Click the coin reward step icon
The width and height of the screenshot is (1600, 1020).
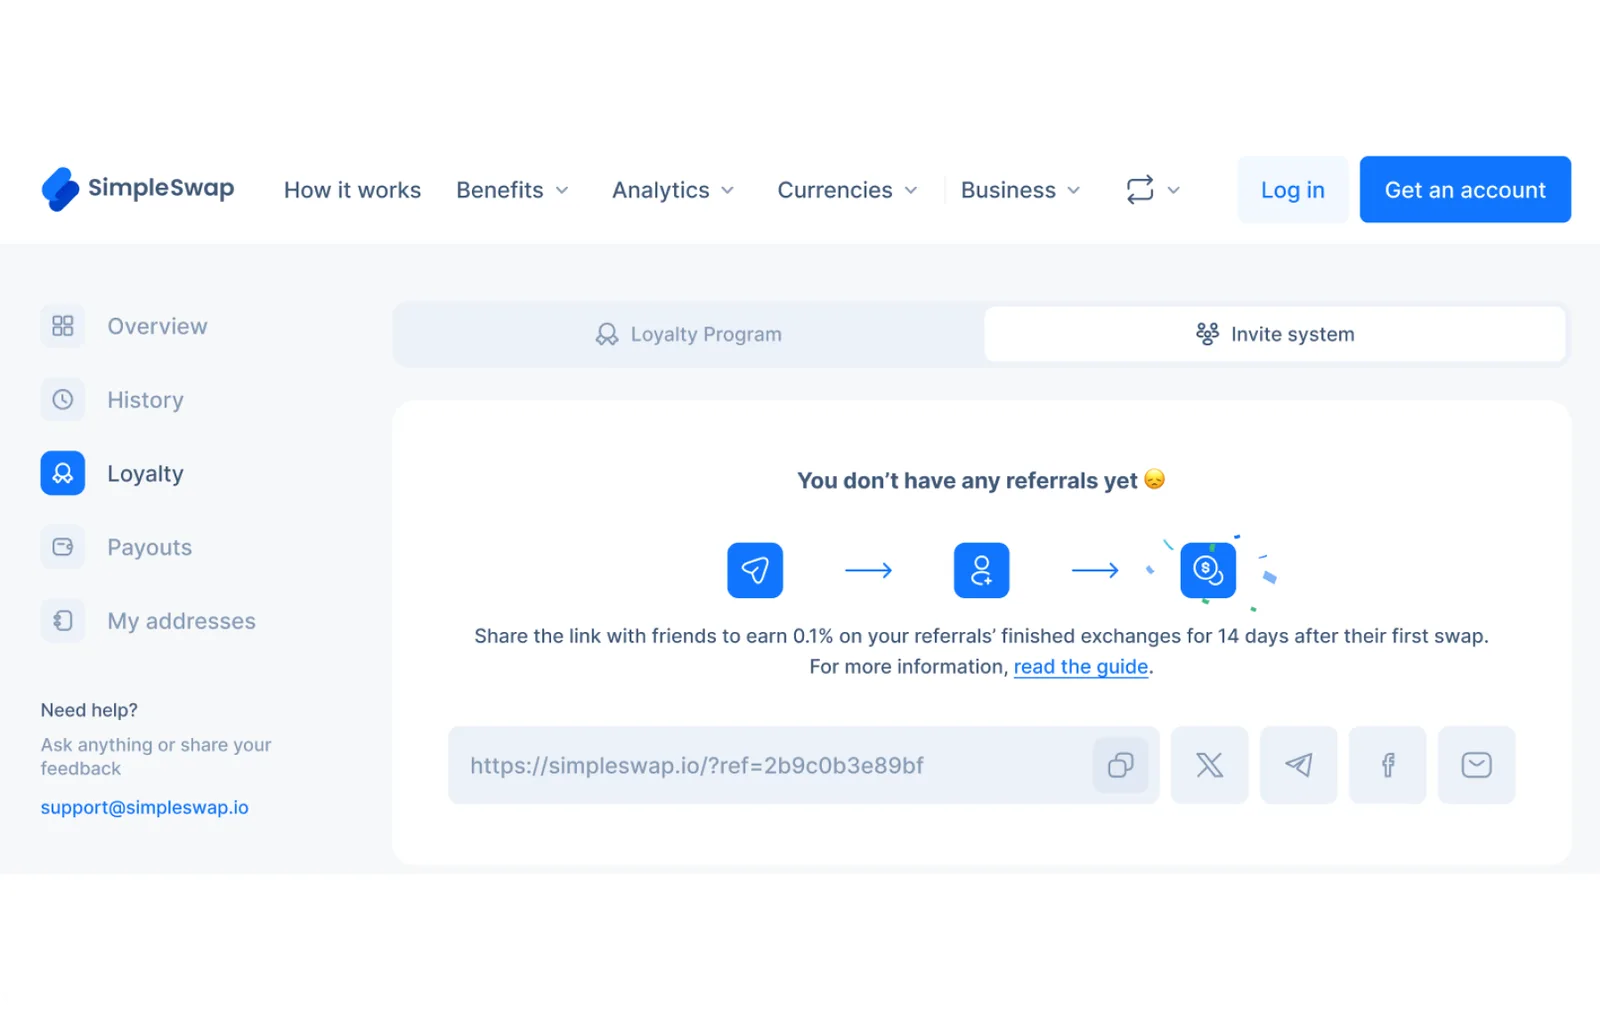tap(1208, 570)
